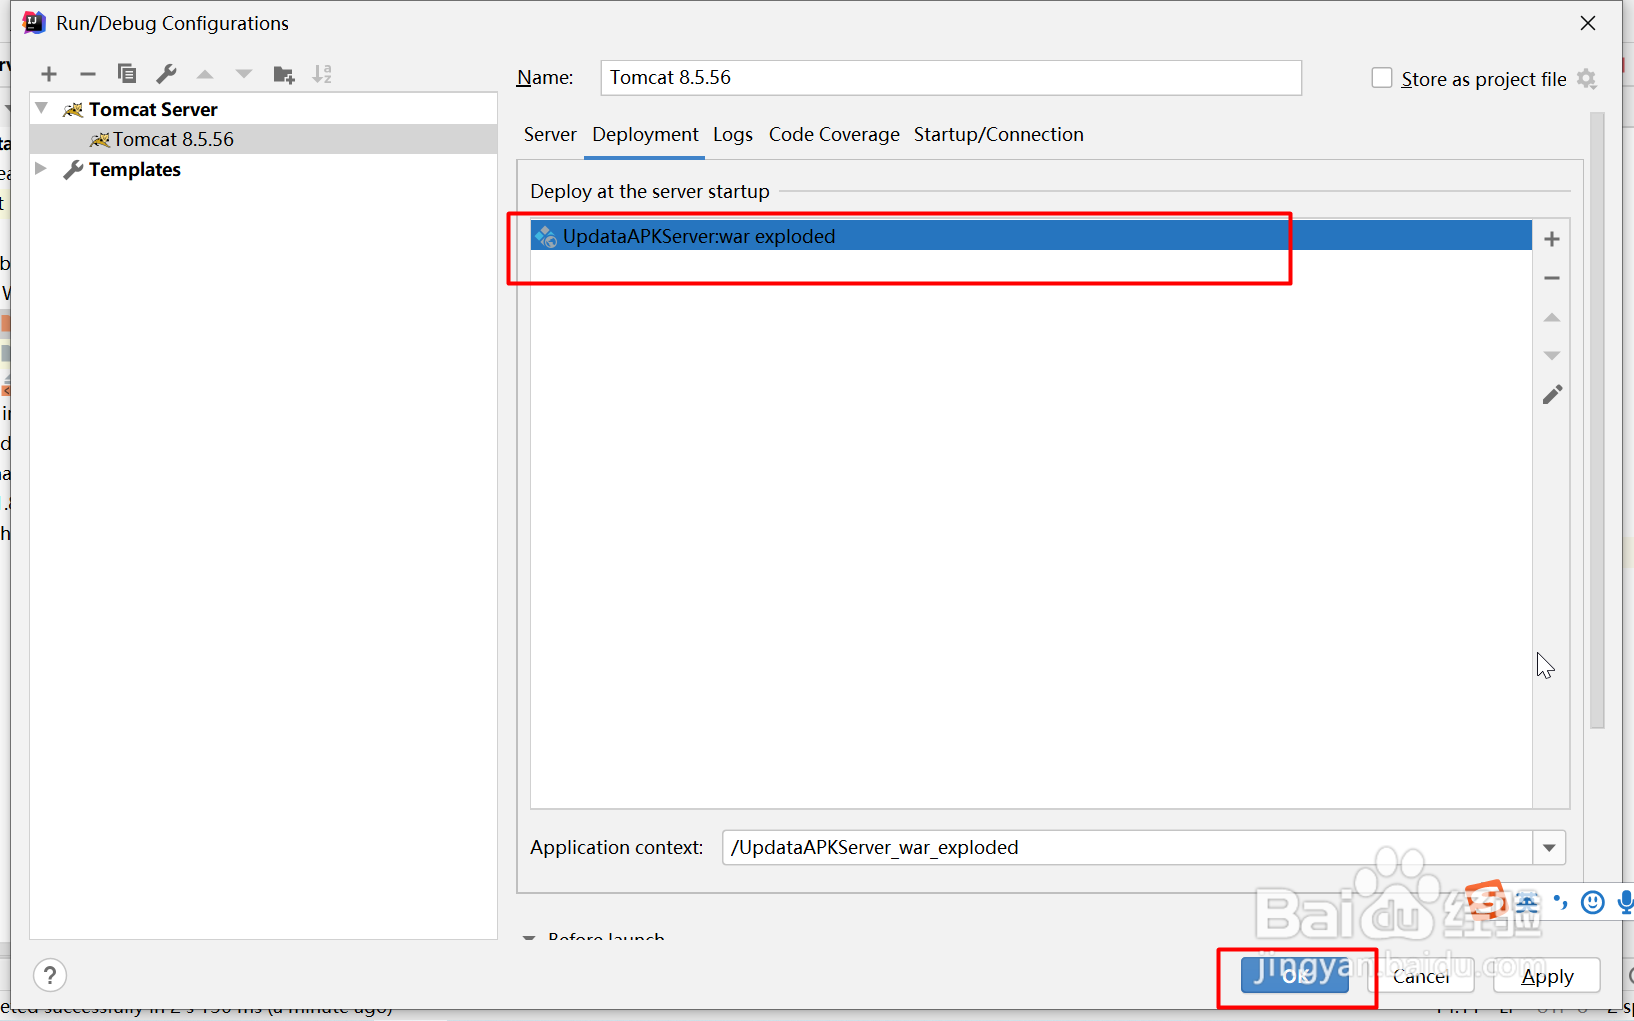Open the Application context dropdown

pyautogui.click(x=1549, y=847)
